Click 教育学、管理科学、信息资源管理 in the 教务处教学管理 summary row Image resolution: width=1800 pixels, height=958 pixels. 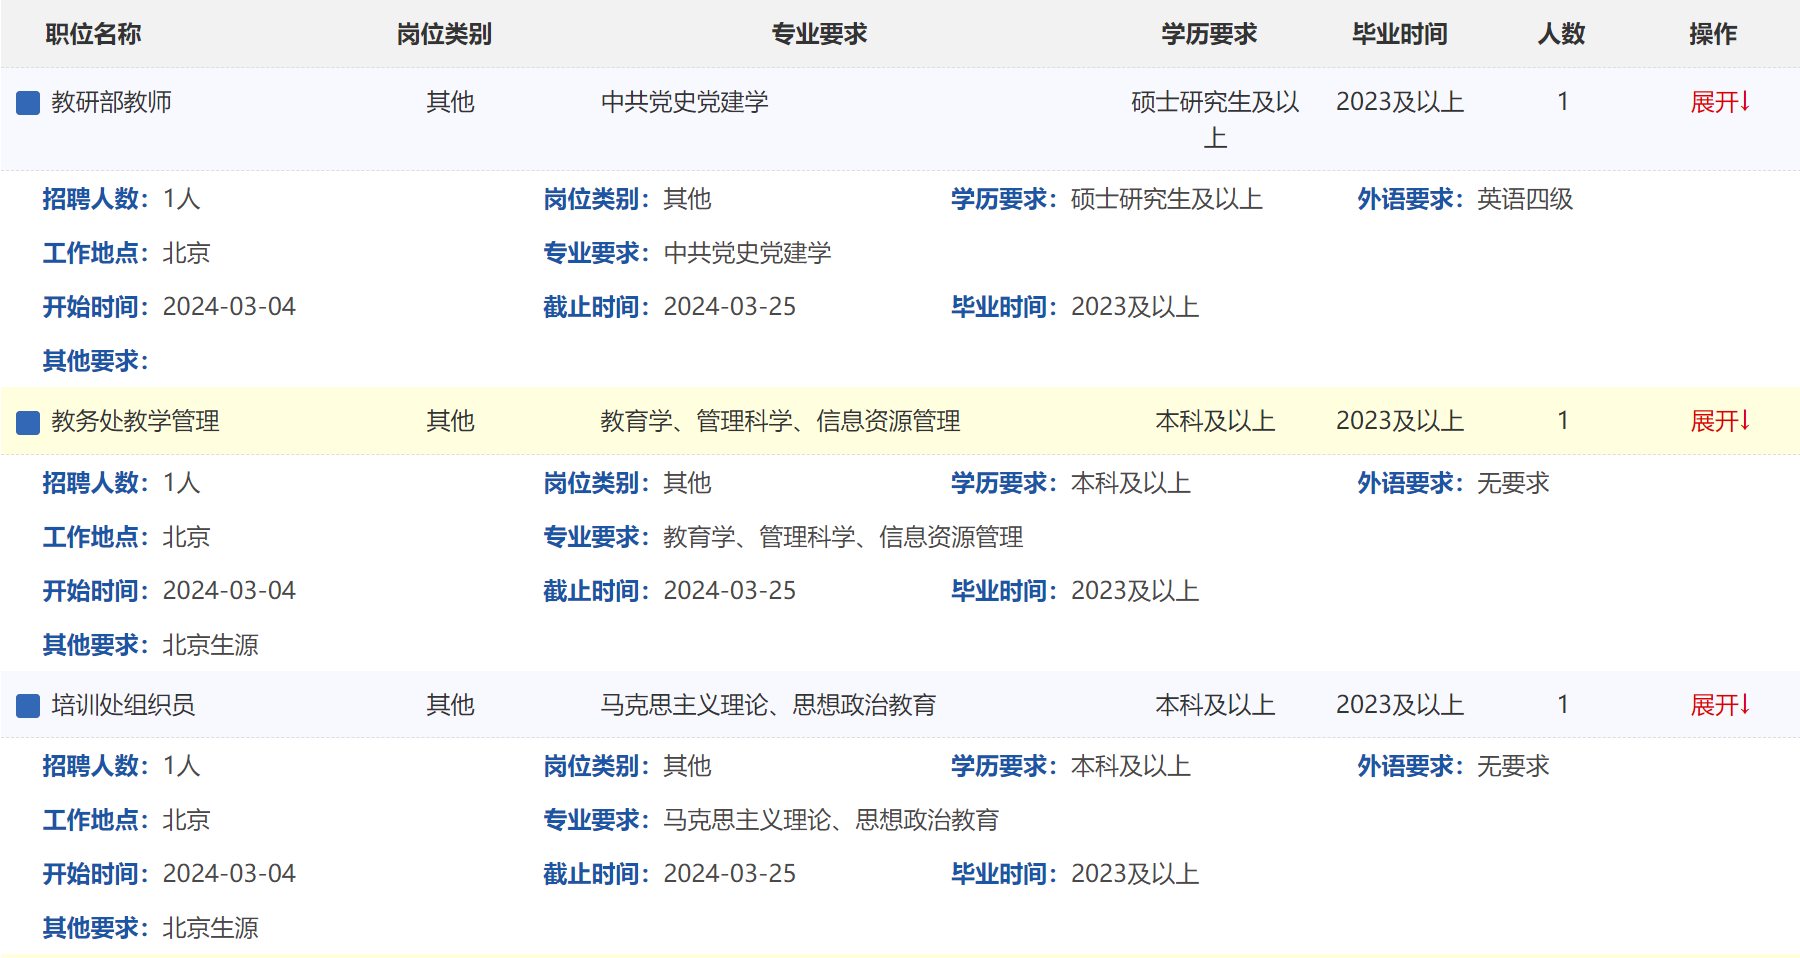(x=780, y=421)
